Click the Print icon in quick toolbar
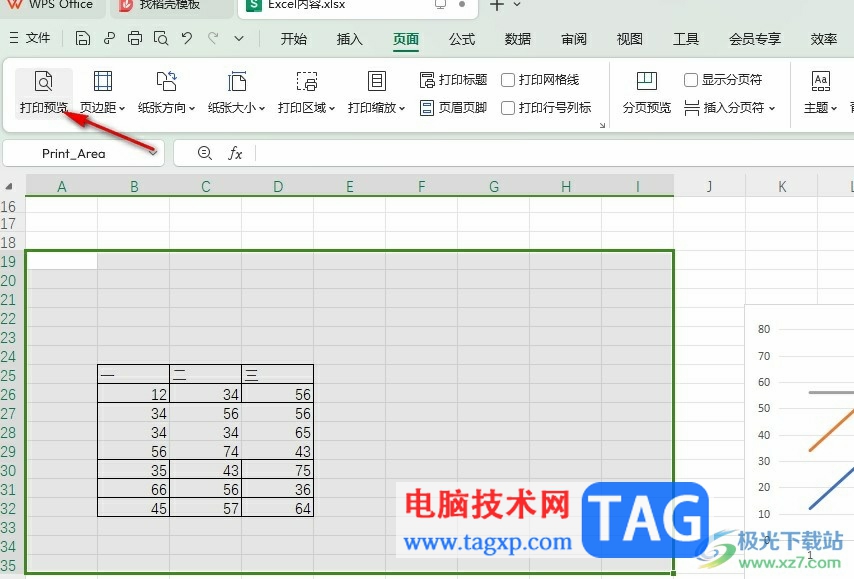Screen dimensions: 854x579 [135, 38]
